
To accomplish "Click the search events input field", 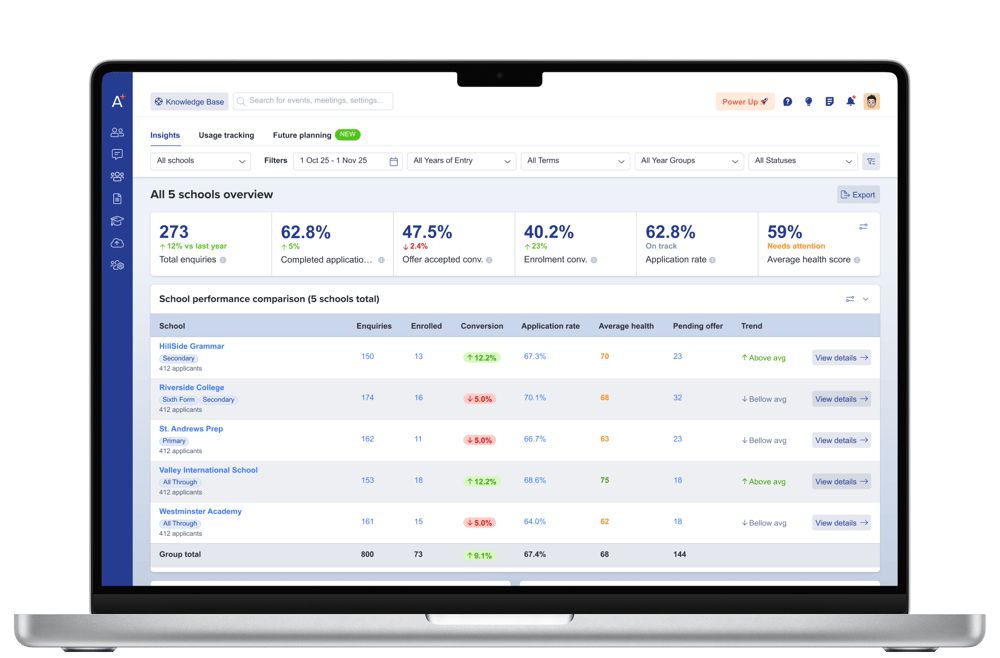I will pyautogui.click(x=313, y=101).
